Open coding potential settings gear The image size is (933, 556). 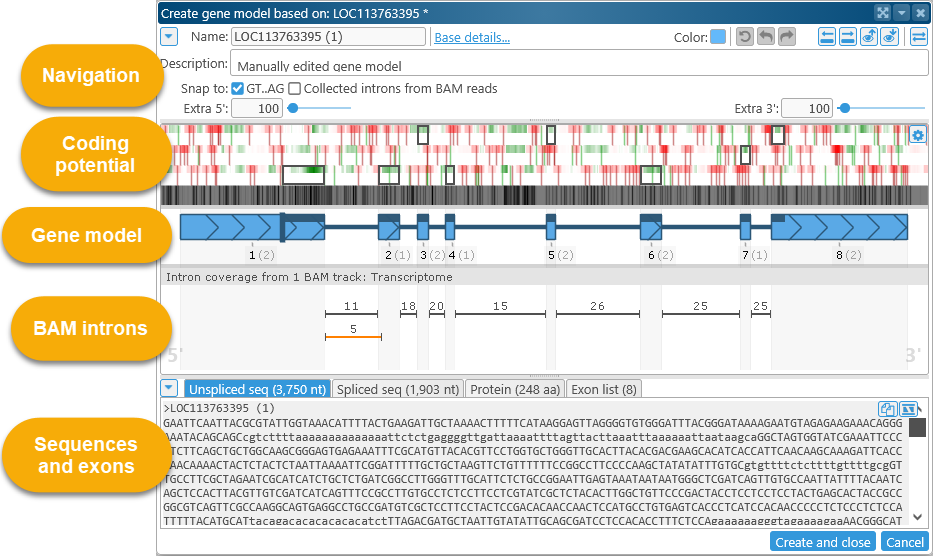(918, 135)
